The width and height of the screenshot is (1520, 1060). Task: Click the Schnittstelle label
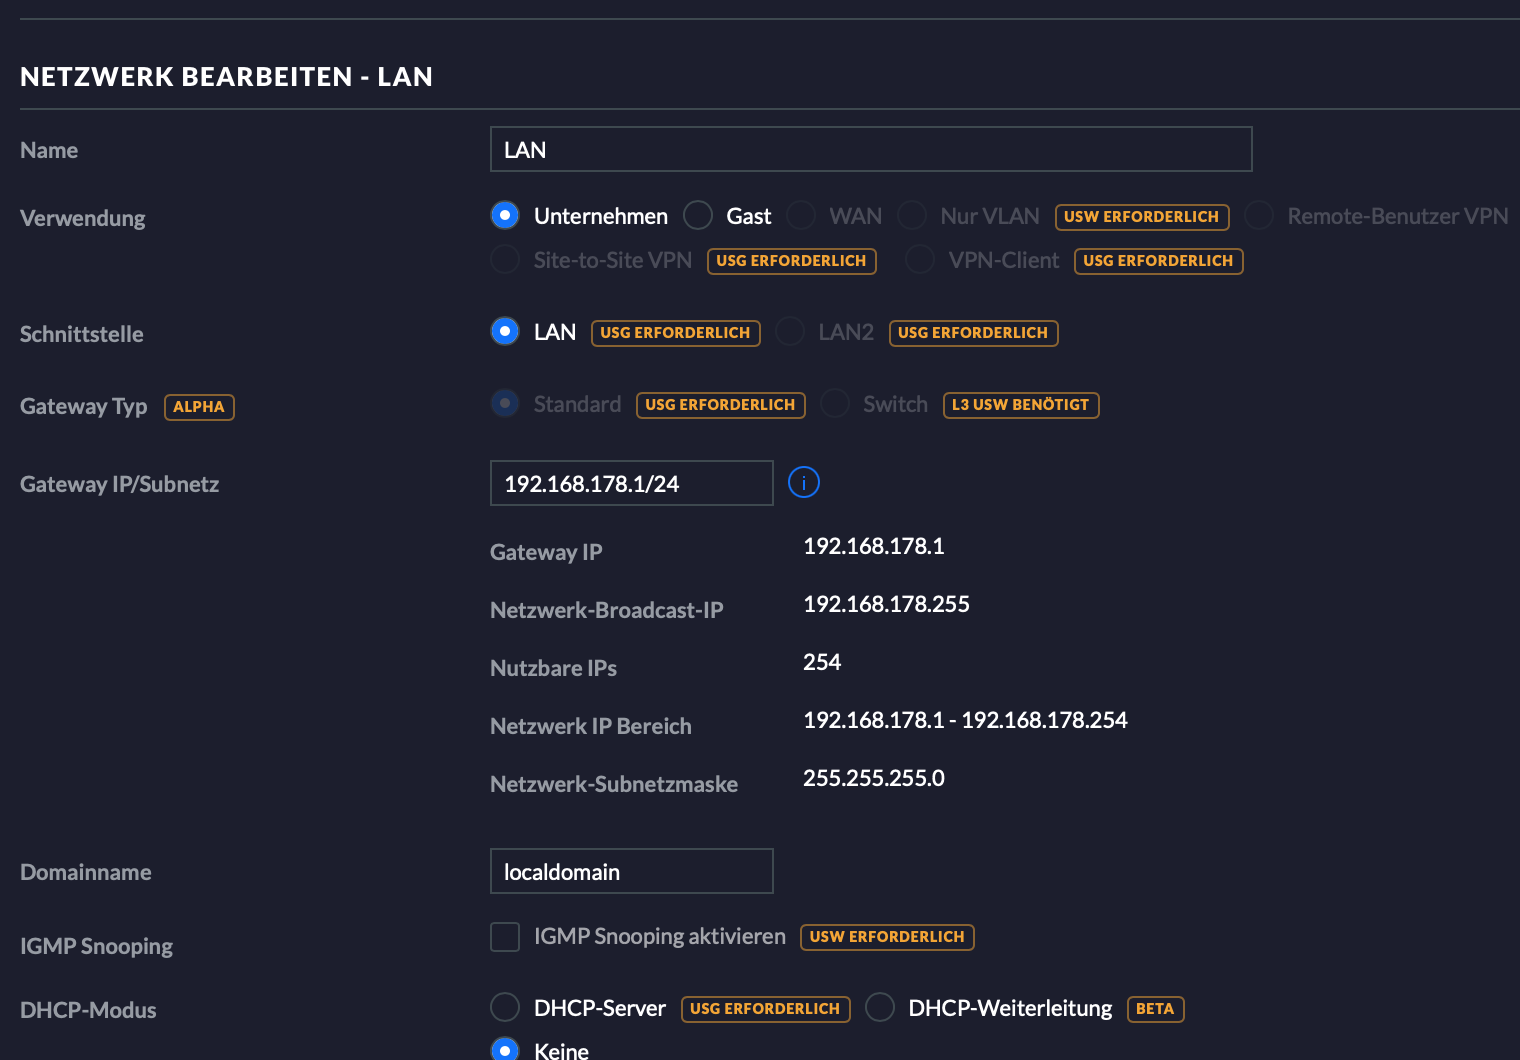click(x=82, y=334)
